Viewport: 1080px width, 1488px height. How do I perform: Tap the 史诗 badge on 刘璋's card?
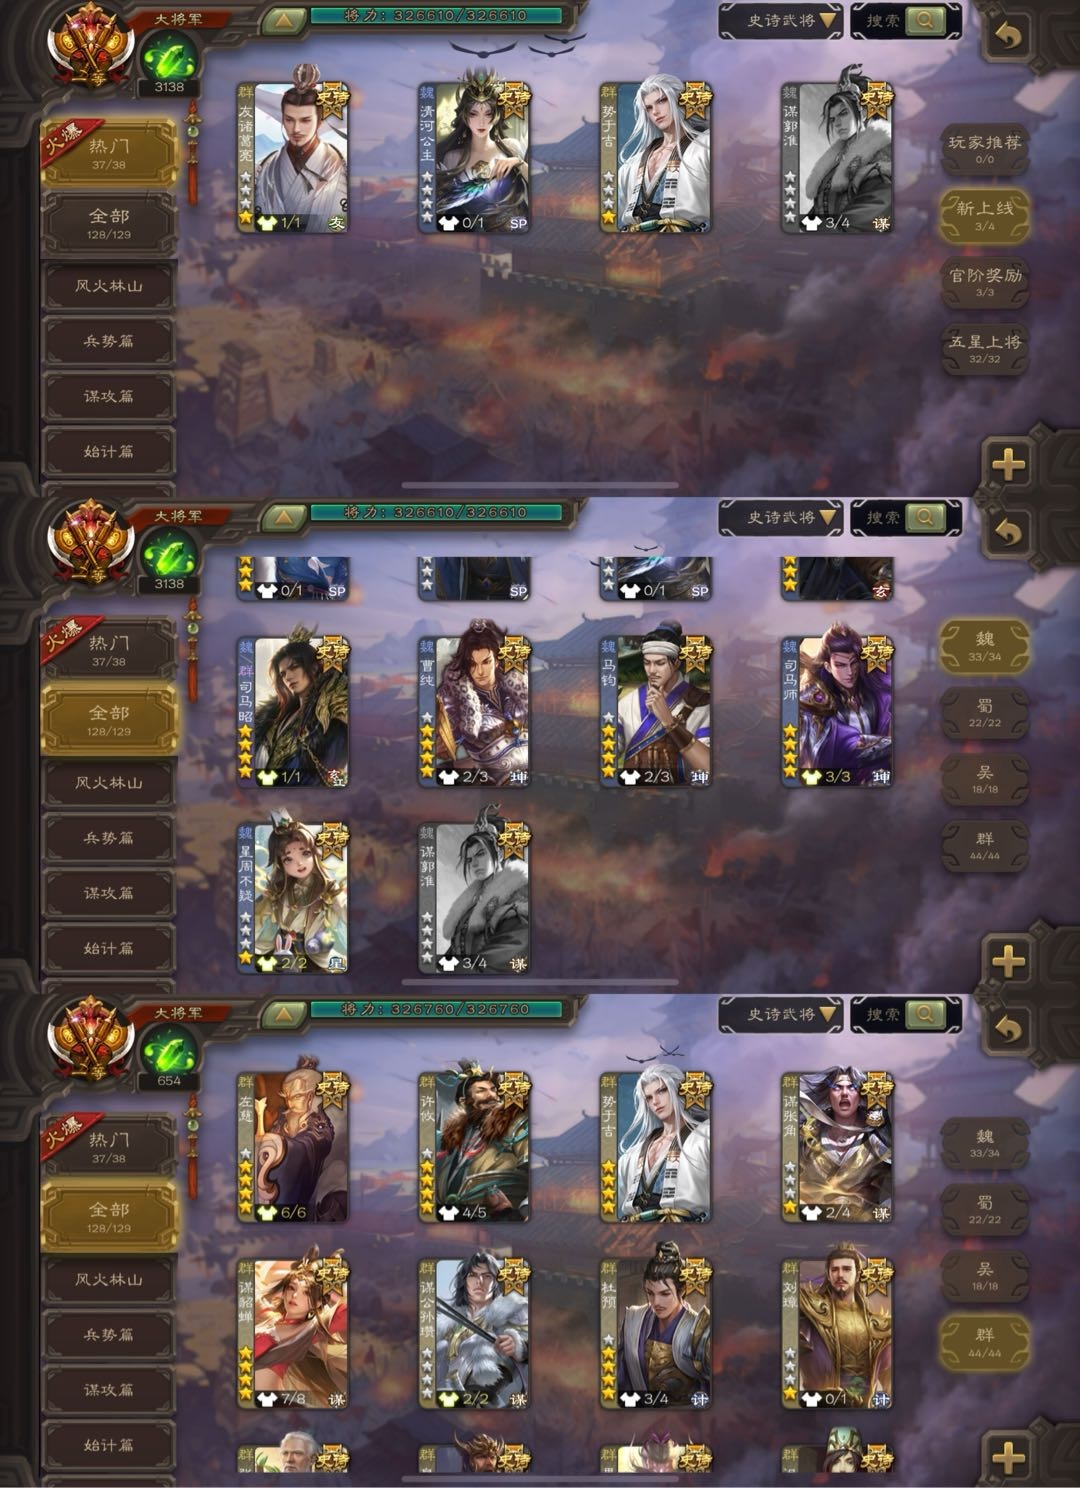[877, 1276]
